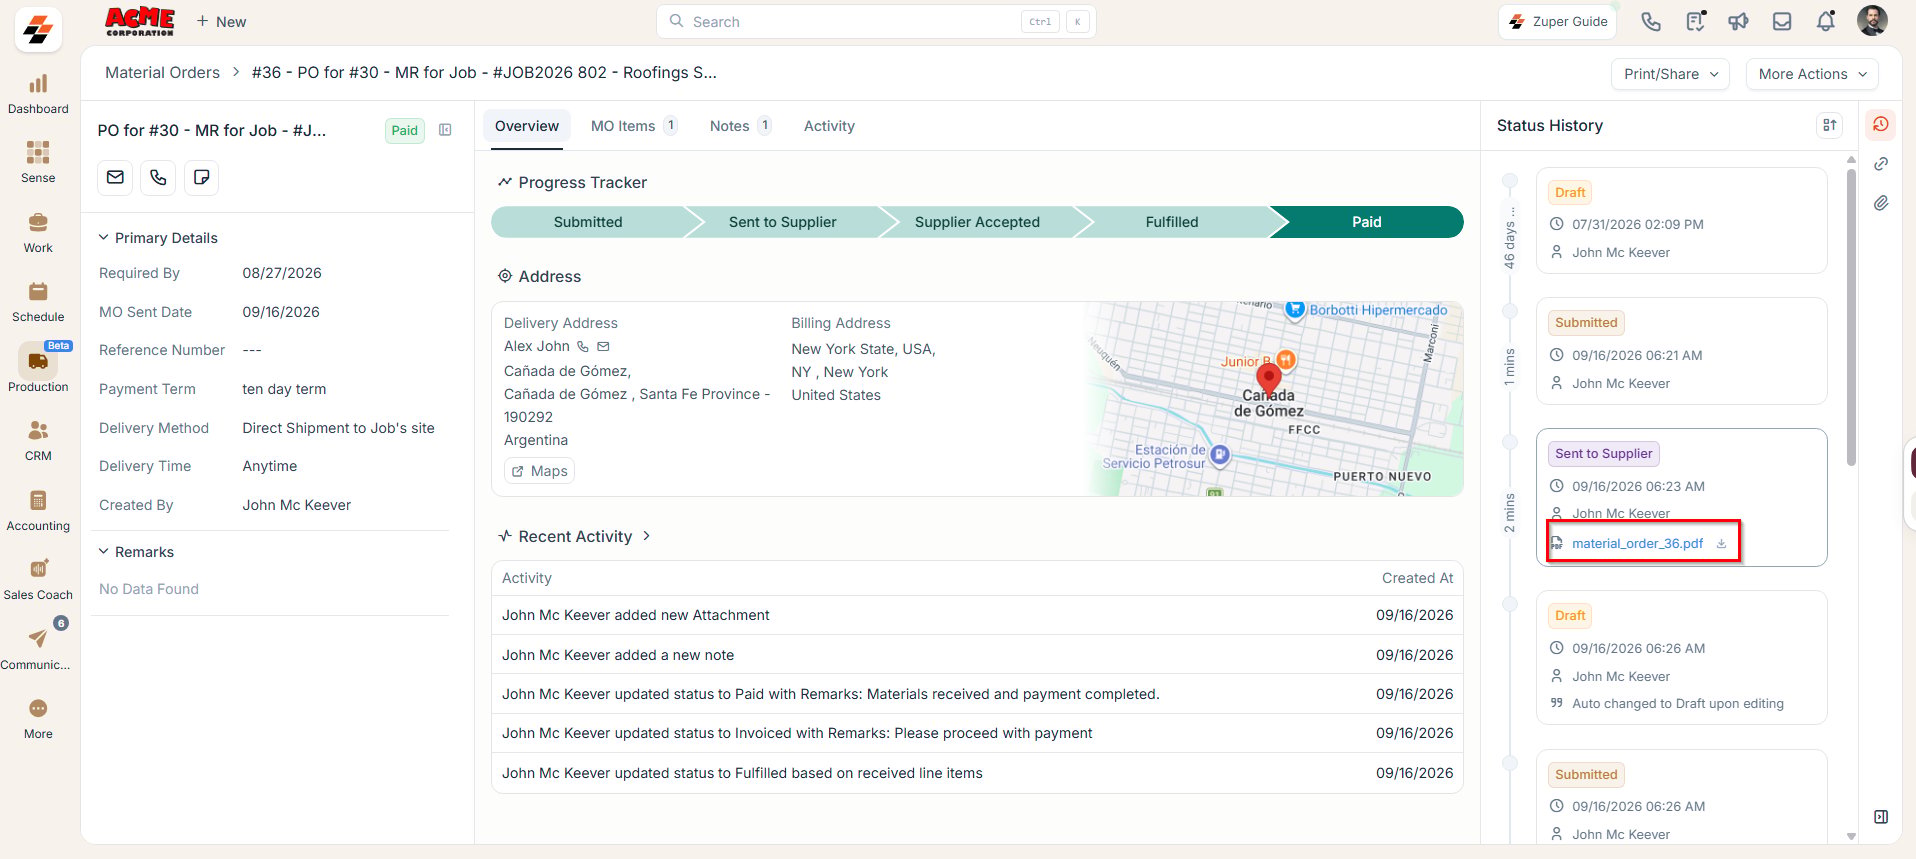The height and width of the screenshot is (859, 1916).
Task: Open the linked items icon on right rail
Action: click(x=1881, y=164)
